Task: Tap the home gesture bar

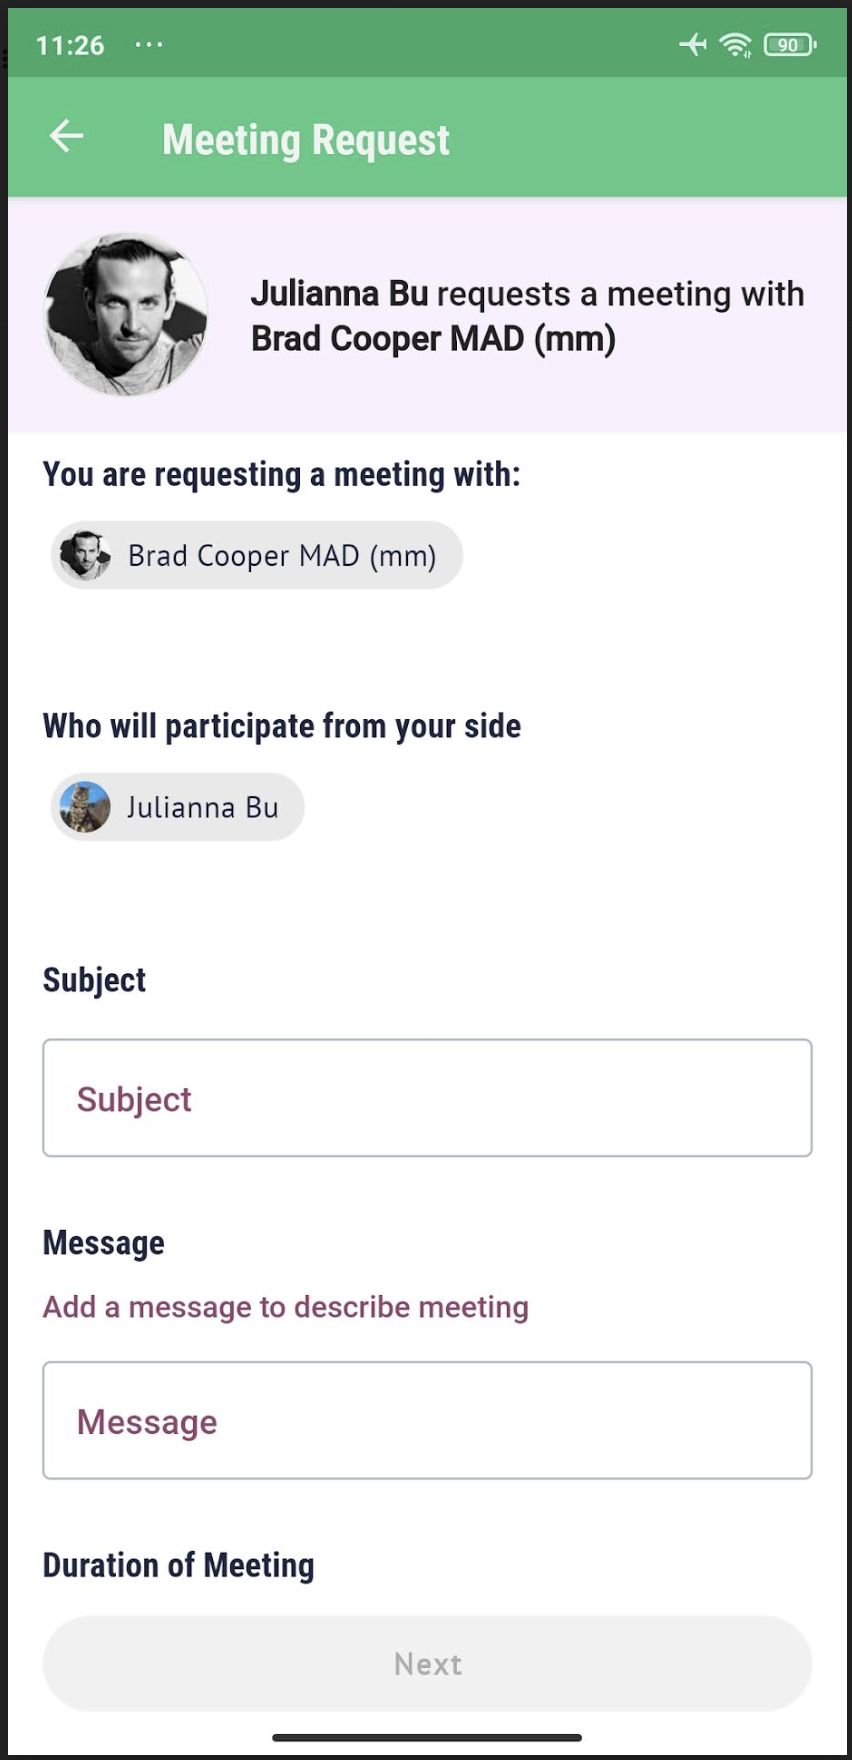Action: (427, 1738)
